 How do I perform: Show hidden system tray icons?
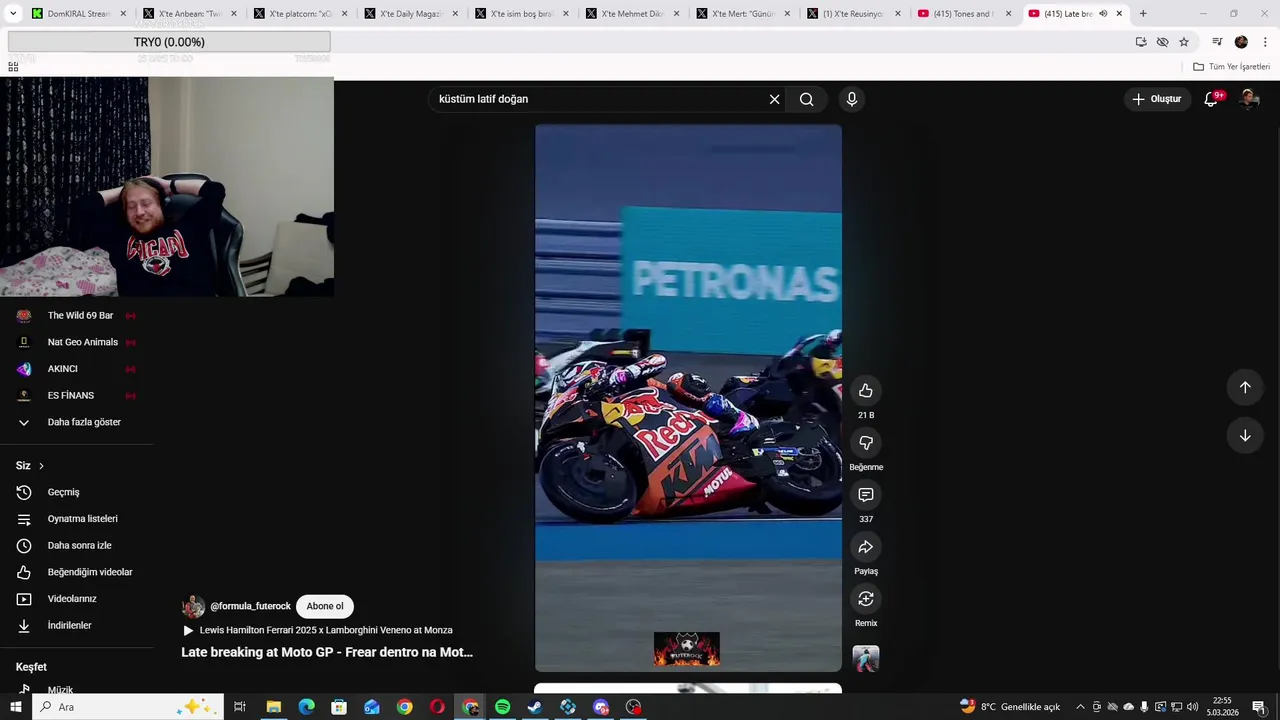tap(1080, 707)
